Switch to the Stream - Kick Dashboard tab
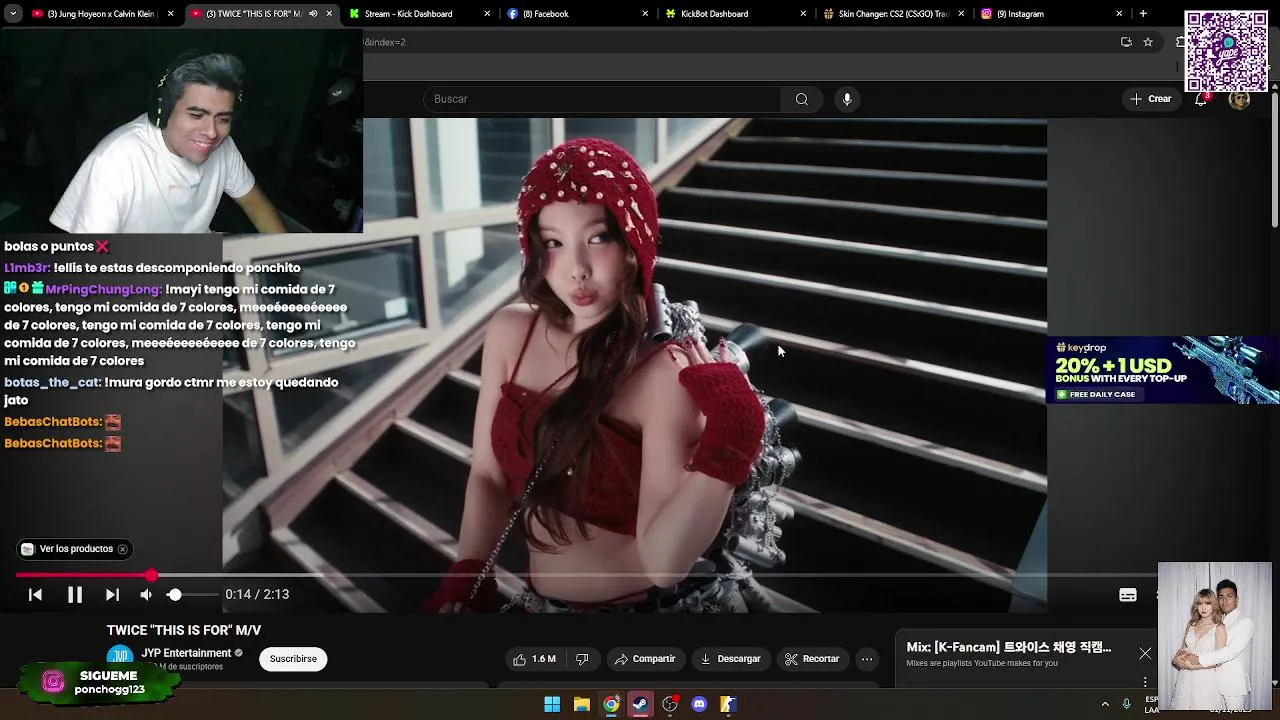Screen dimensions: 1280x720 pos(420,14)
